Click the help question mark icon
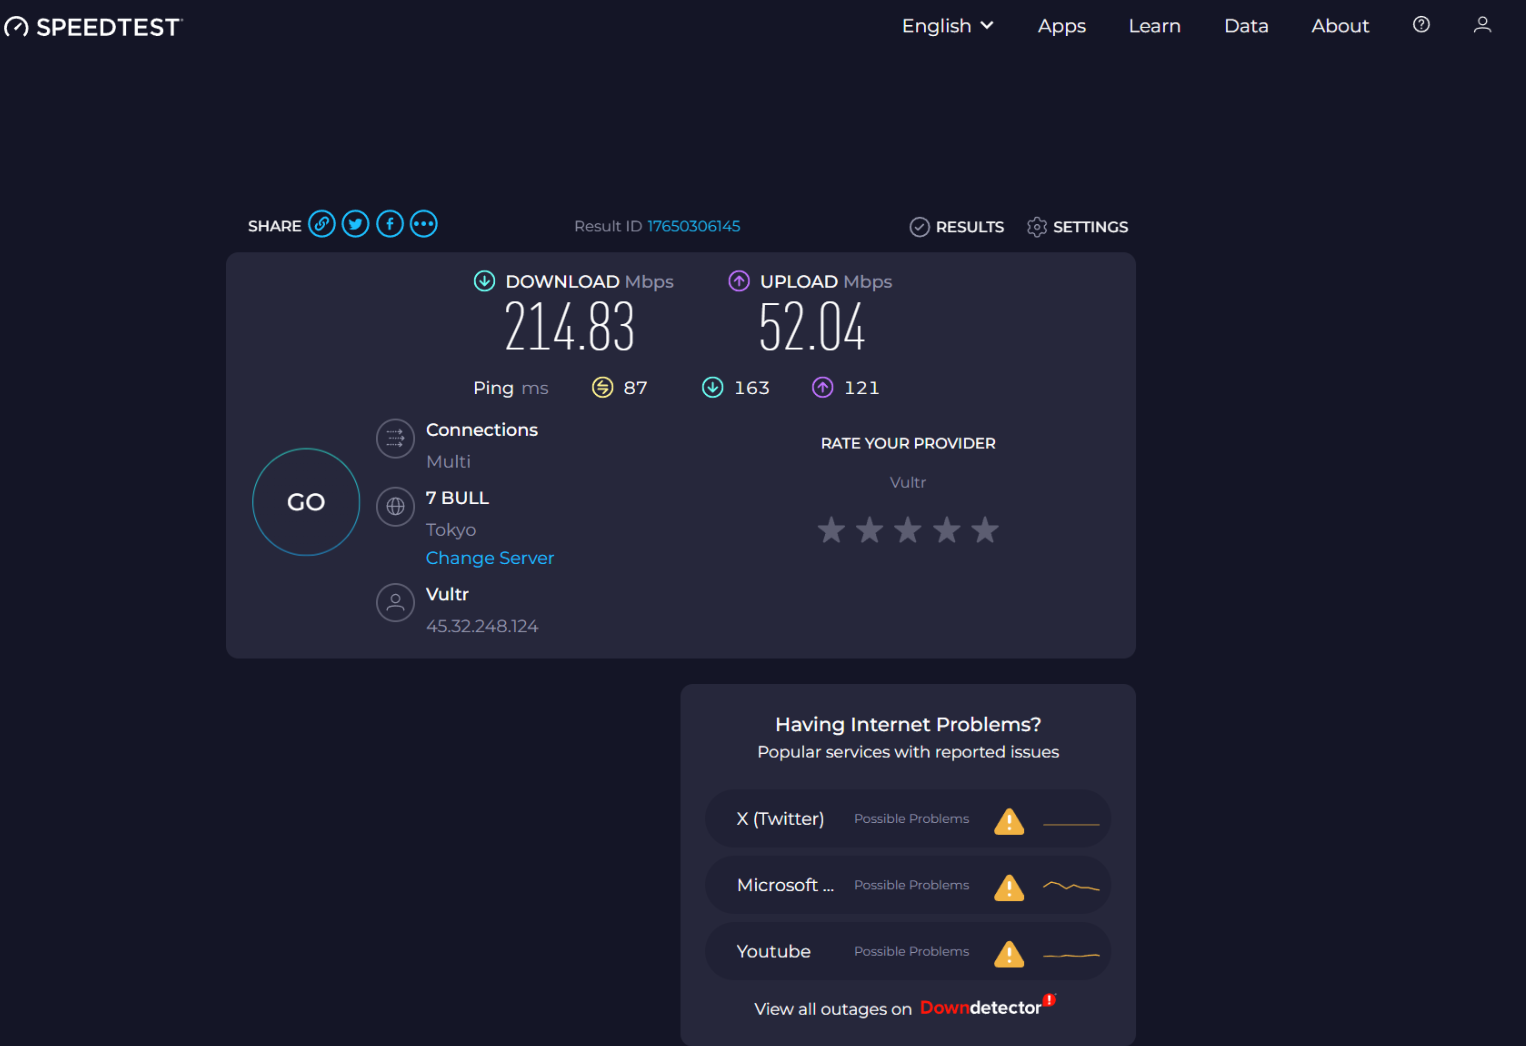The image size is (1526, 1046). click(1421, 25)
